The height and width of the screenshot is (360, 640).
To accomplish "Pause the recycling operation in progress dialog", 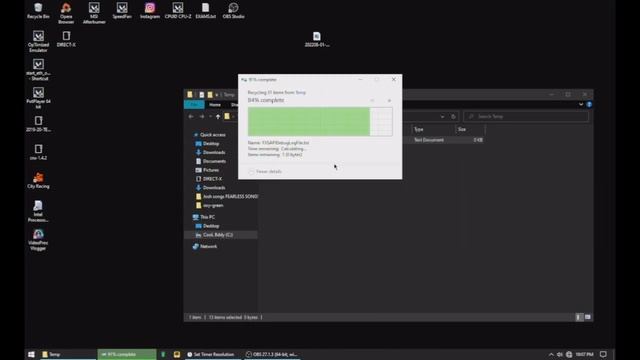I will coord(372,100).
